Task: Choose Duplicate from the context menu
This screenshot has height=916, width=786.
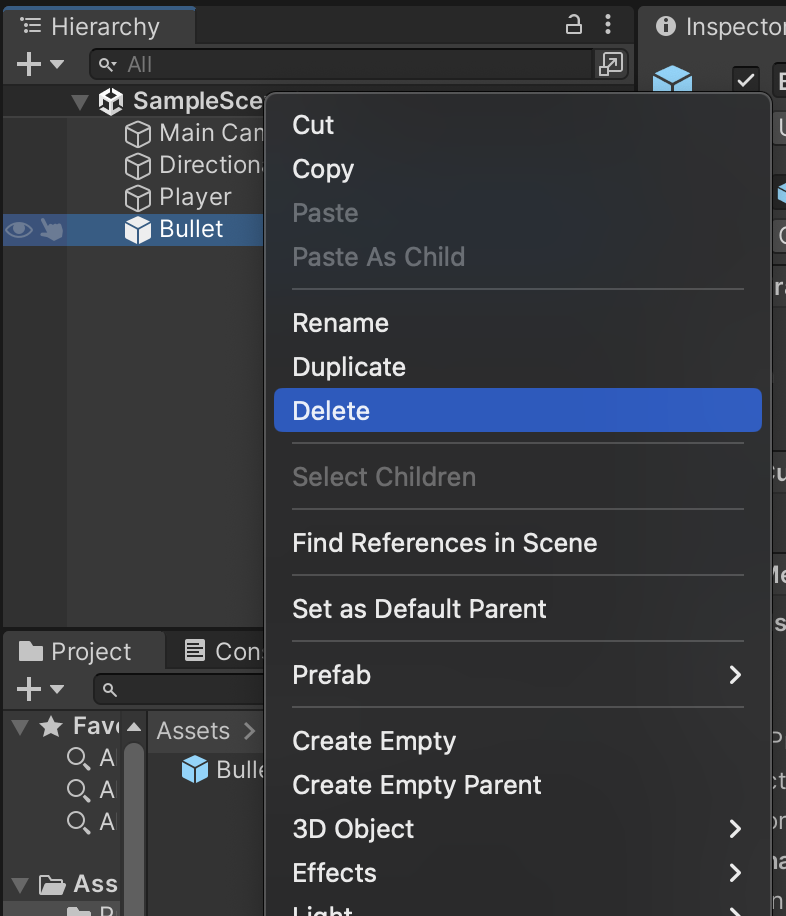Action: 349,367
